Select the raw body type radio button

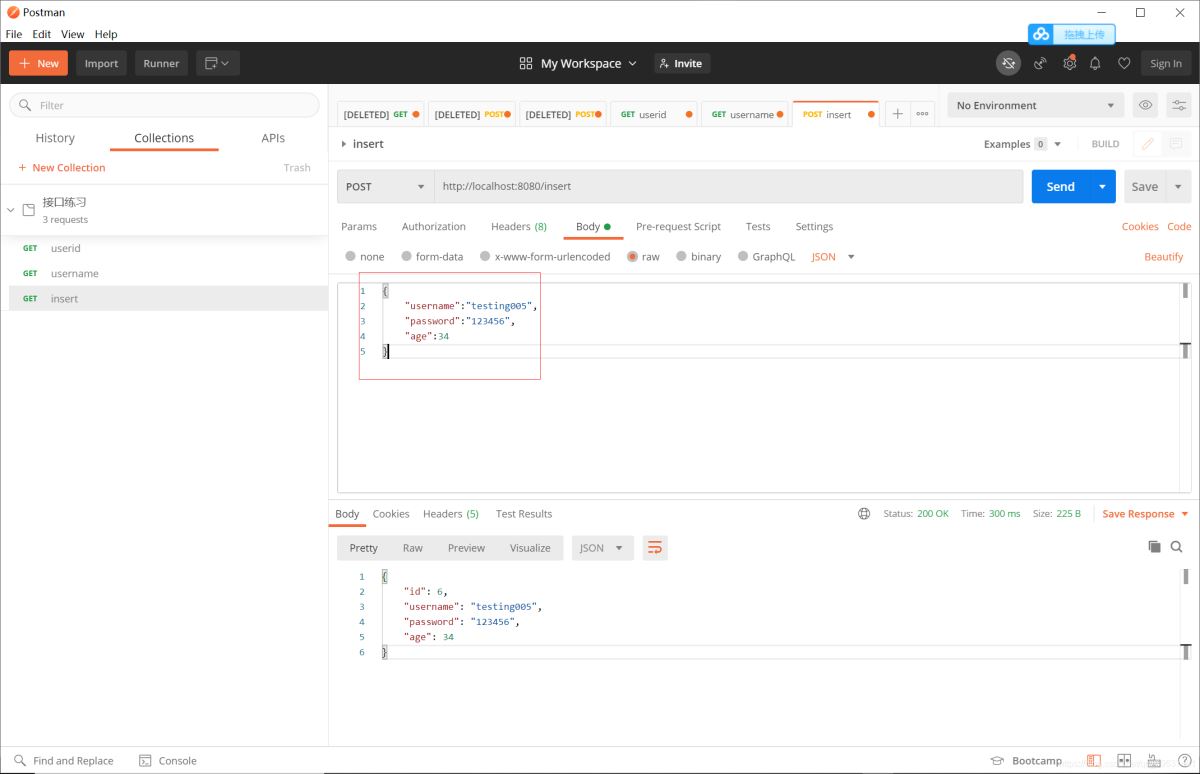(x=633, y=257)
